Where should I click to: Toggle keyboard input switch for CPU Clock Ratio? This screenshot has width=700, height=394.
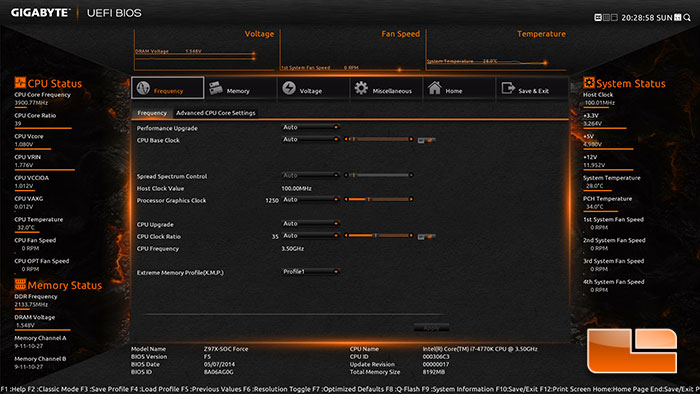click(426, 236)
